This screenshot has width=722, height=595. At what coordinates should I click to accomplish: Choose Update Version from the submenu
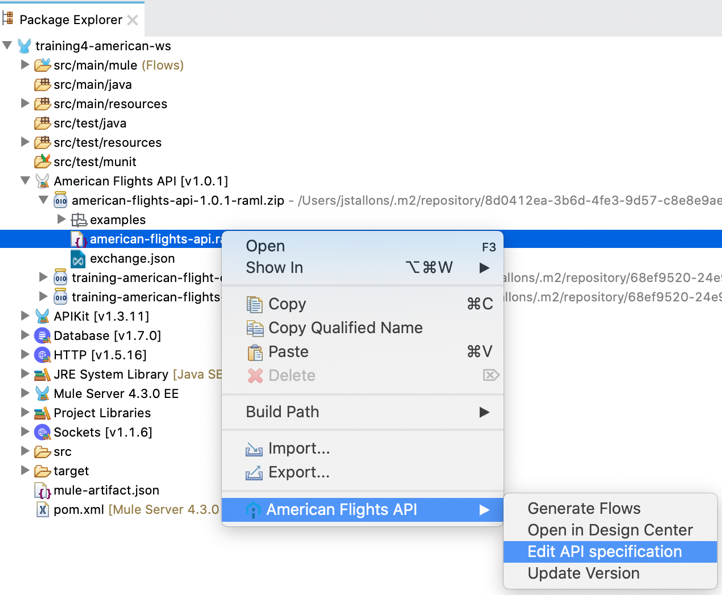[610, 573]
